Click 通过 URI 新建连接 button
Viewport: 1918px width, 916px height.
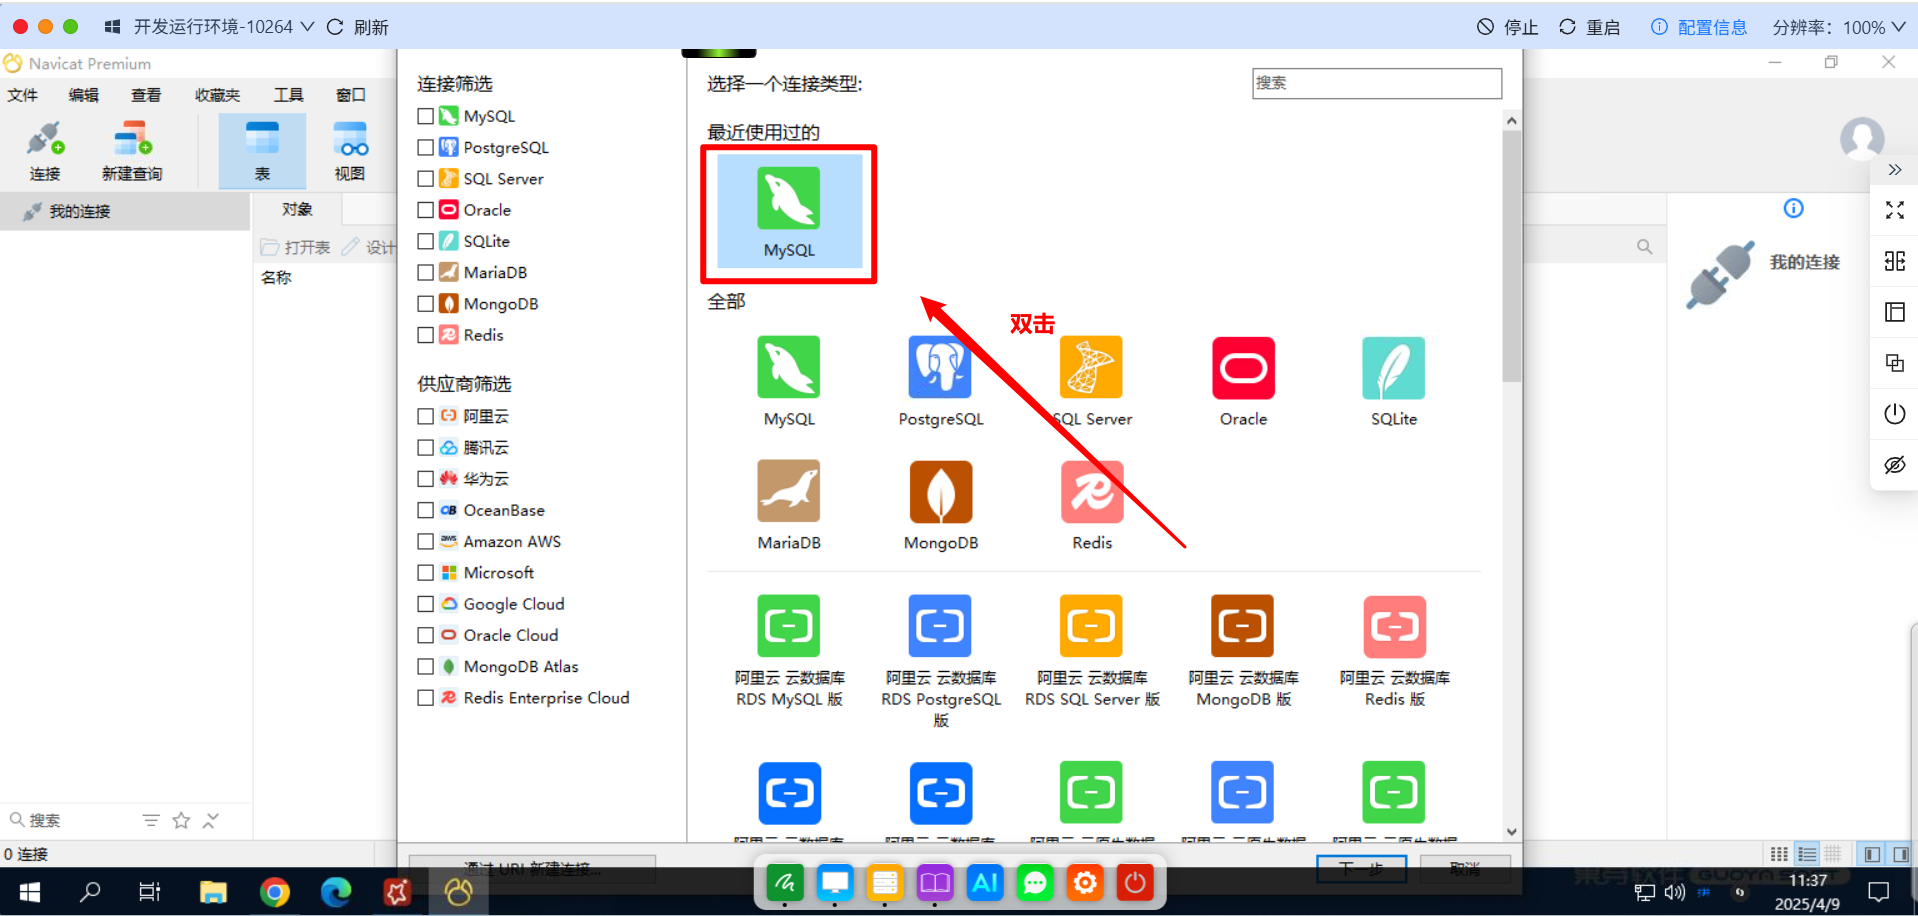tap(533, 869)
